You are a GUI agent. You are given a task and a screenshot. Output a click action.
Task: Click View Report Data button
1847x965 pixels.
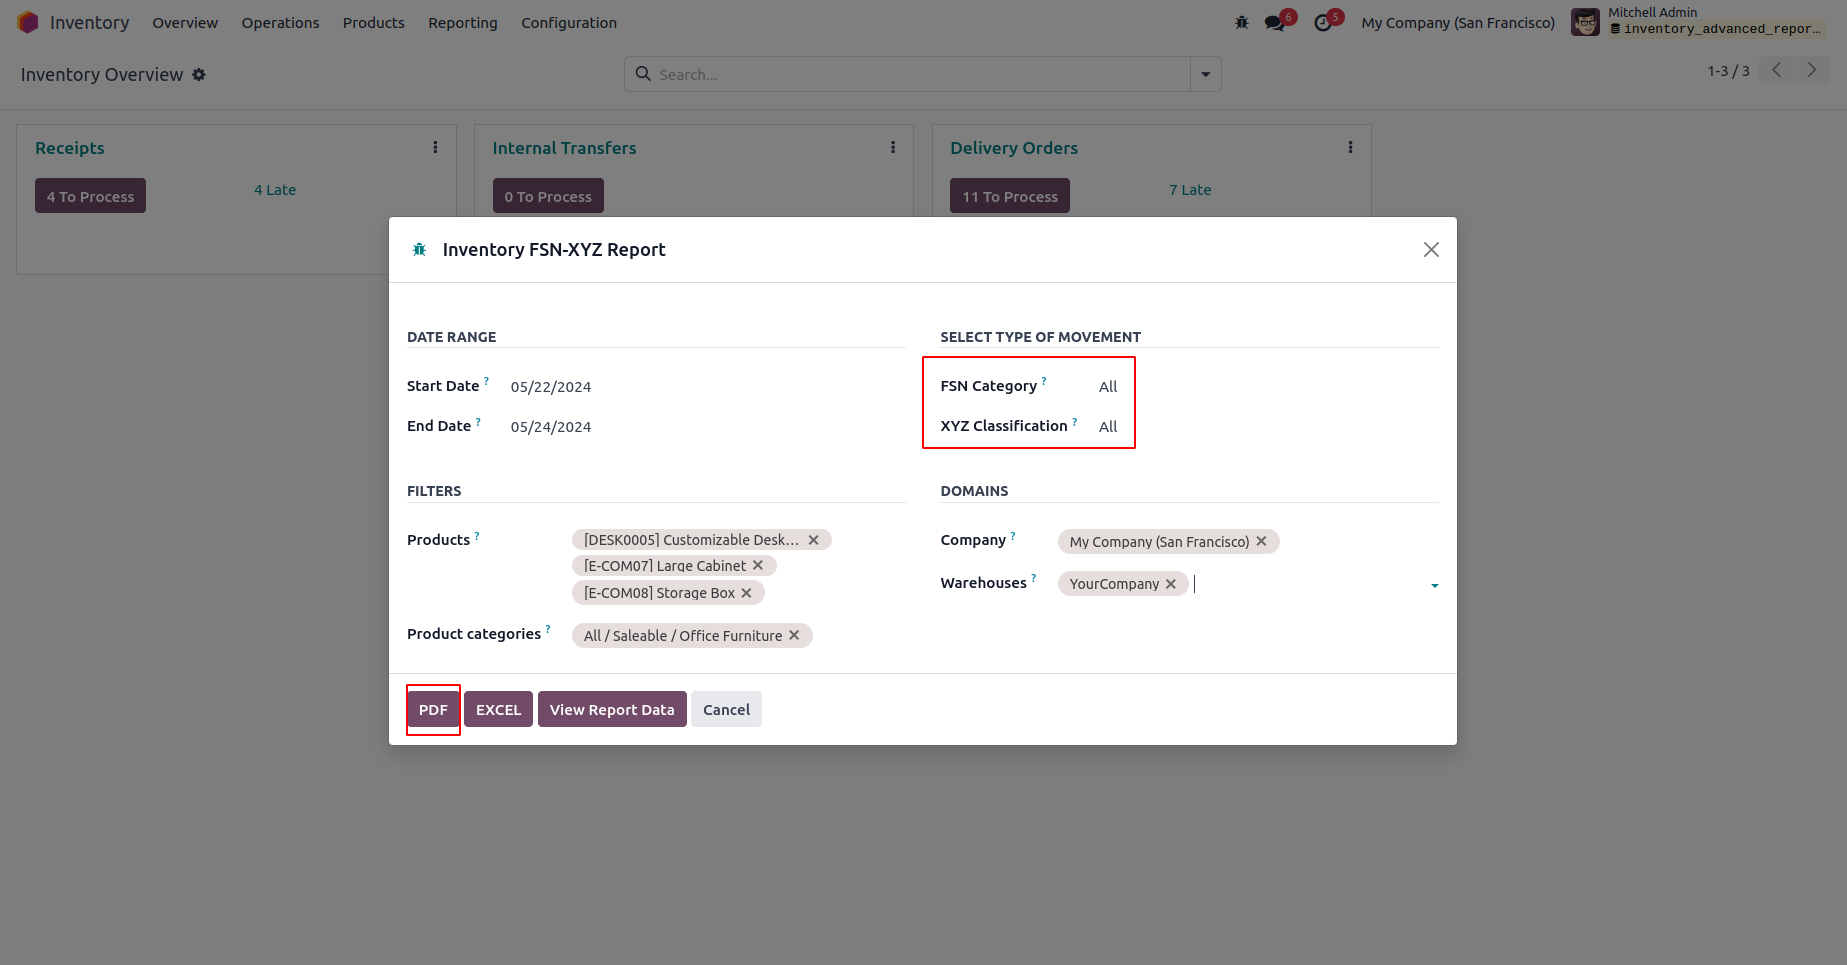[612, 709]
